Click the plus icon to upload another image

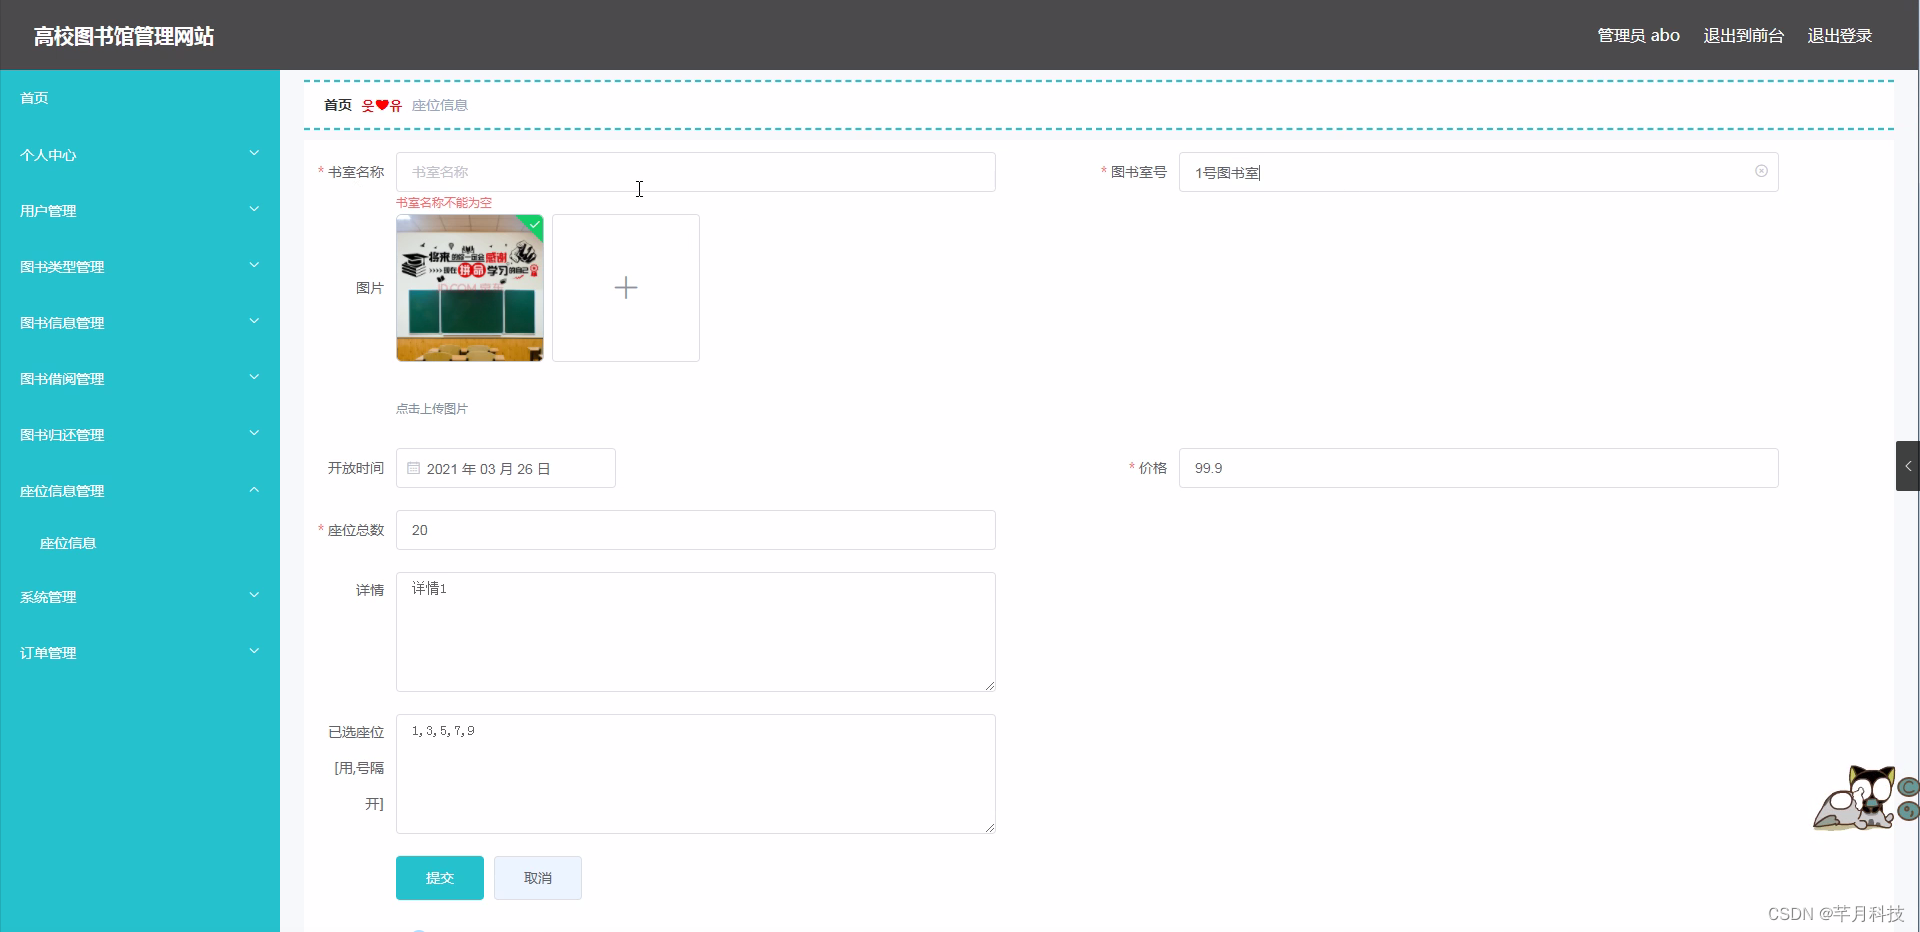625,288
